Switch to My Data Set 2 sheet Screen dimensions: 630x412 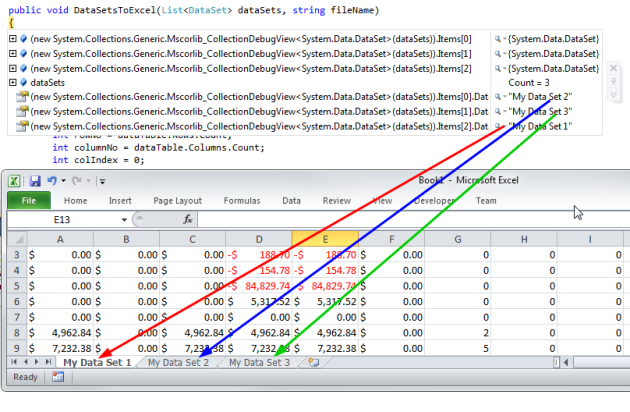(178, 363)
